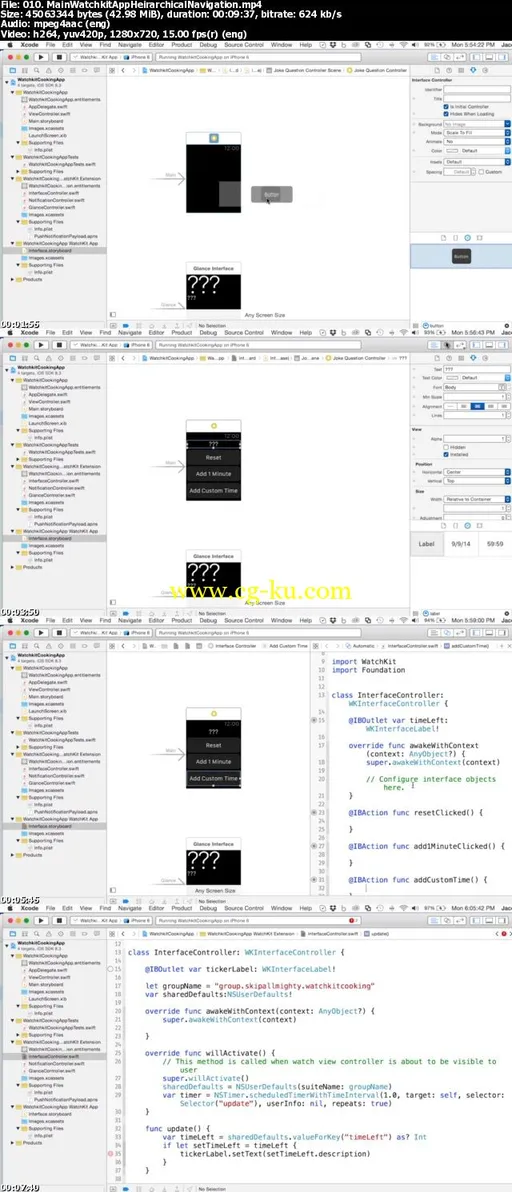Select Media library icon in 00:01:55 frame
This screenshot has height=1192, width=512.
481,238
